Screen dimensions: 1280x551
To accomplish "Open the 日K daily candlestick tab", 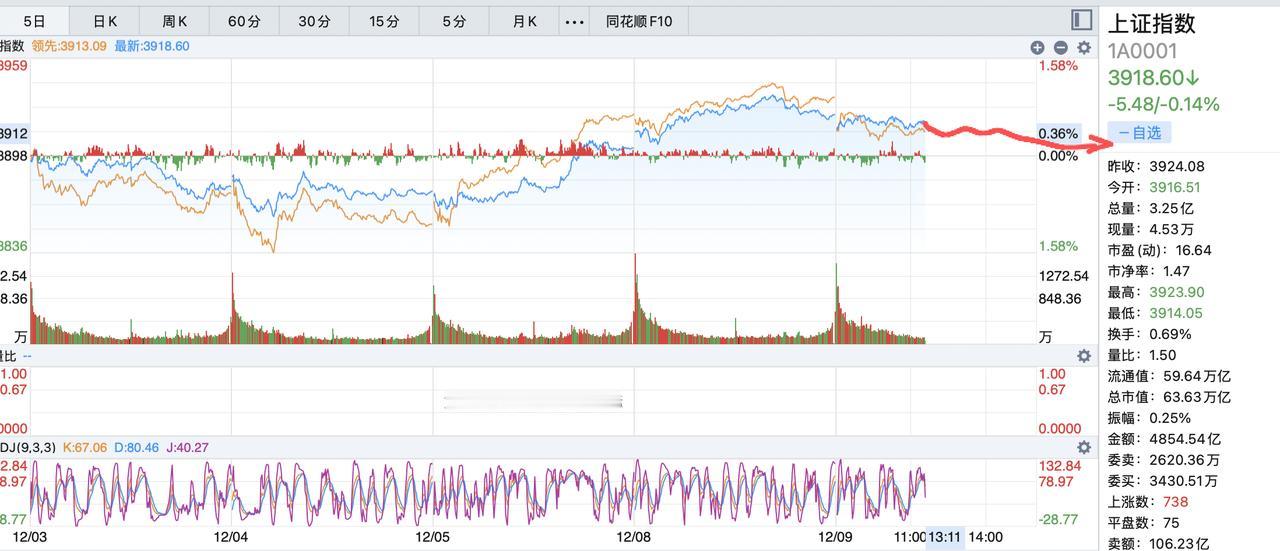I will [104, 21].
